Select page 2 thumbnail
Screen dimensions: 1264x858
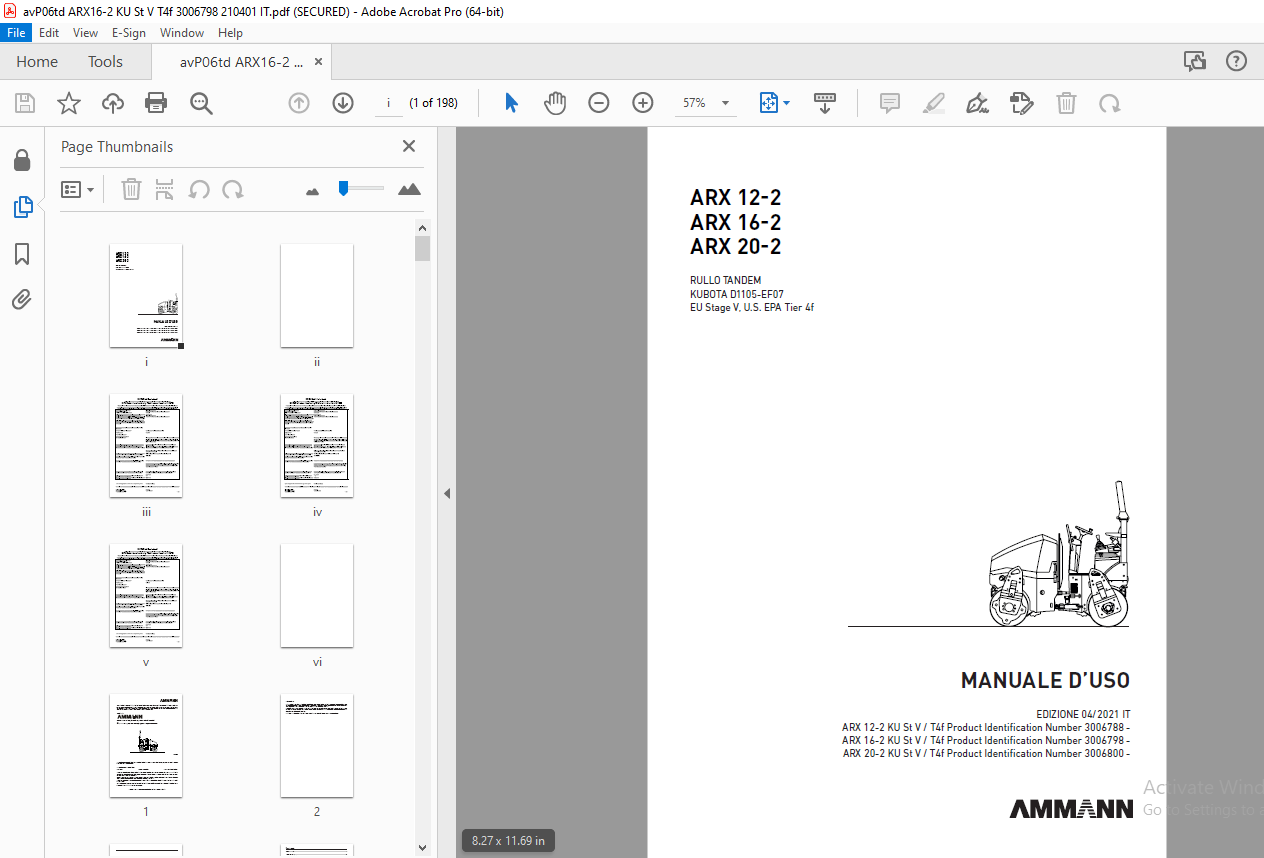(x=317, y=746)
